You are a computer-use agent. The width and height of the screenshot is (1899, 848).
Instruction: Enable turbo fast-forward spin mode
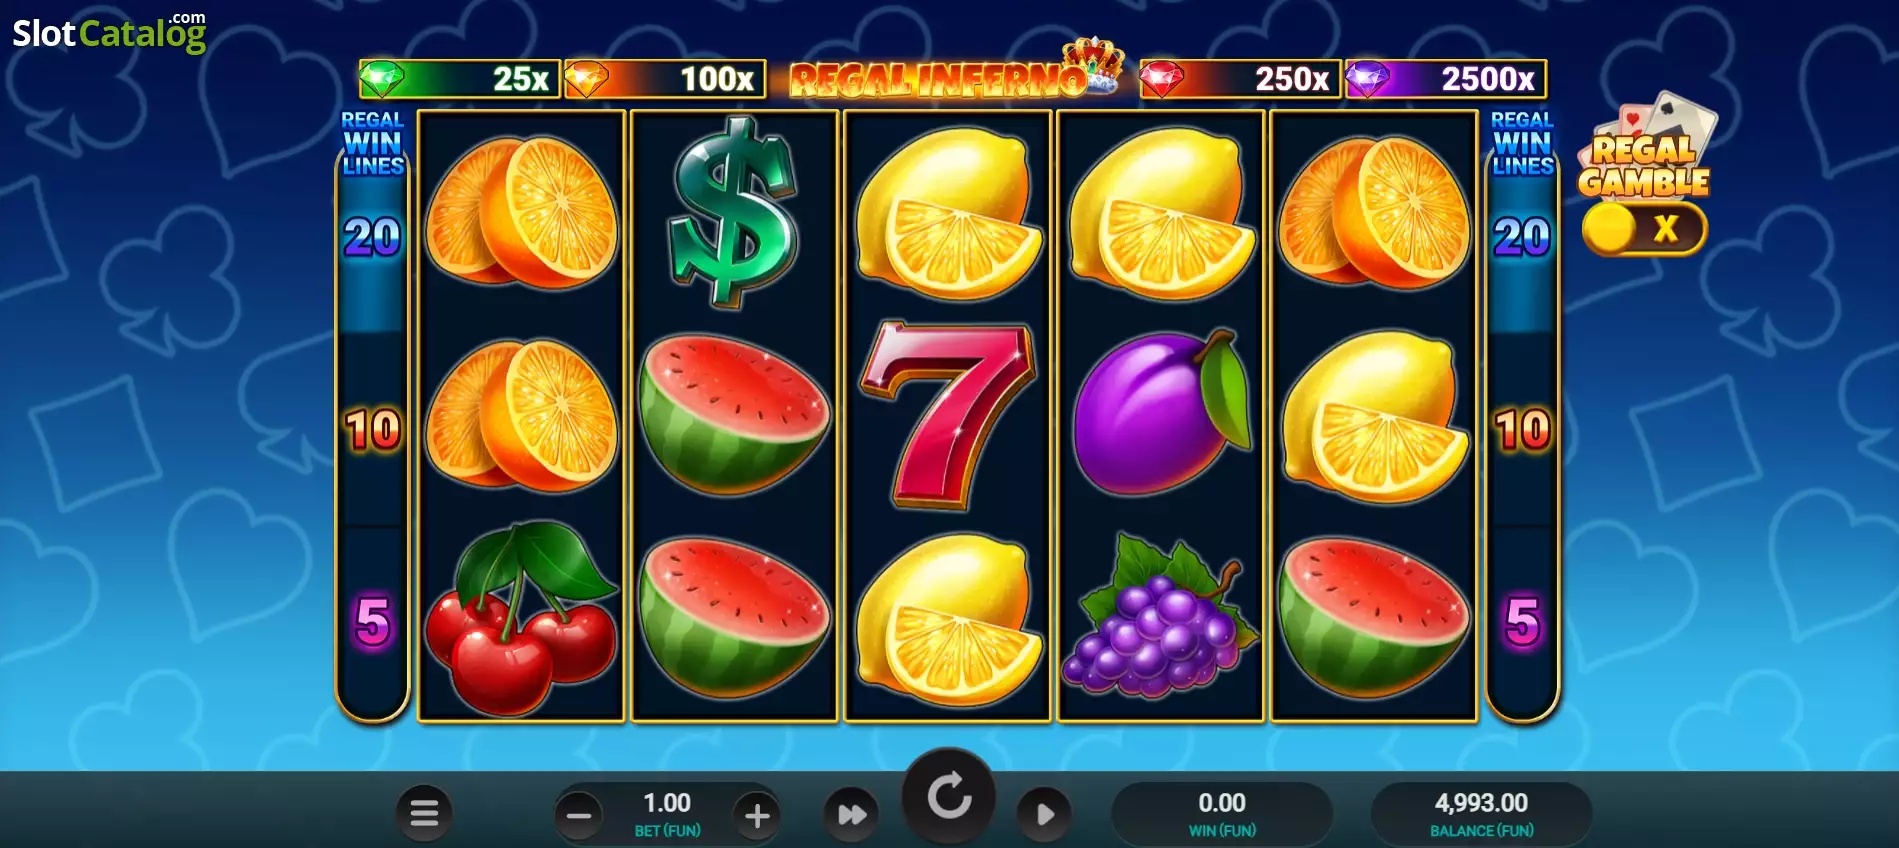[x=851, y=815]
